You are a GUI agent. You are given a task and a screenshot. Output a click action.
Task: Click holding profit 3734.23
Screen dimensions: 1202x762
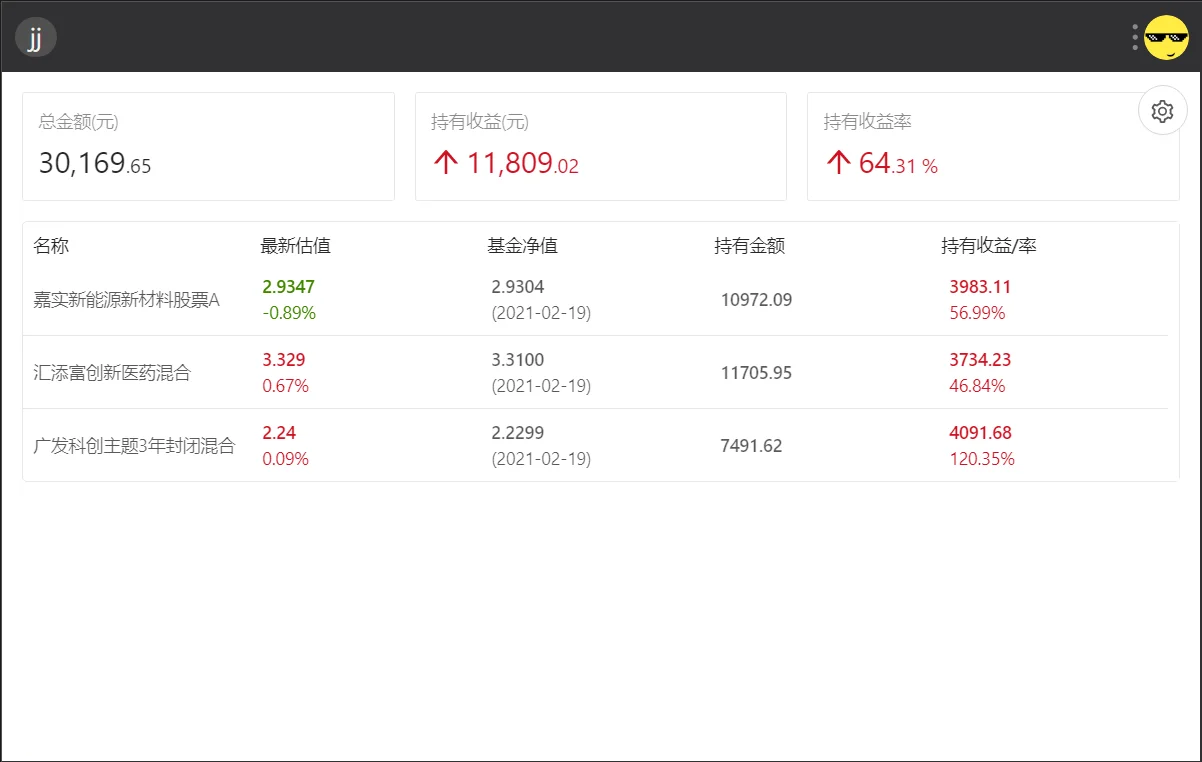(x=980, y=360)
